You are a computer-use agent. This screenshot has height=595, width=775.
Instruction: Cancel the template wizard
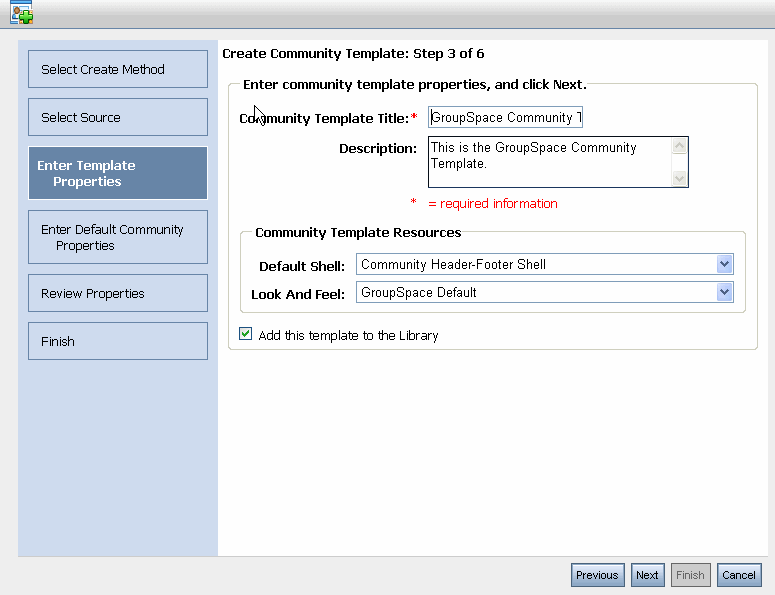click(739, 575)
